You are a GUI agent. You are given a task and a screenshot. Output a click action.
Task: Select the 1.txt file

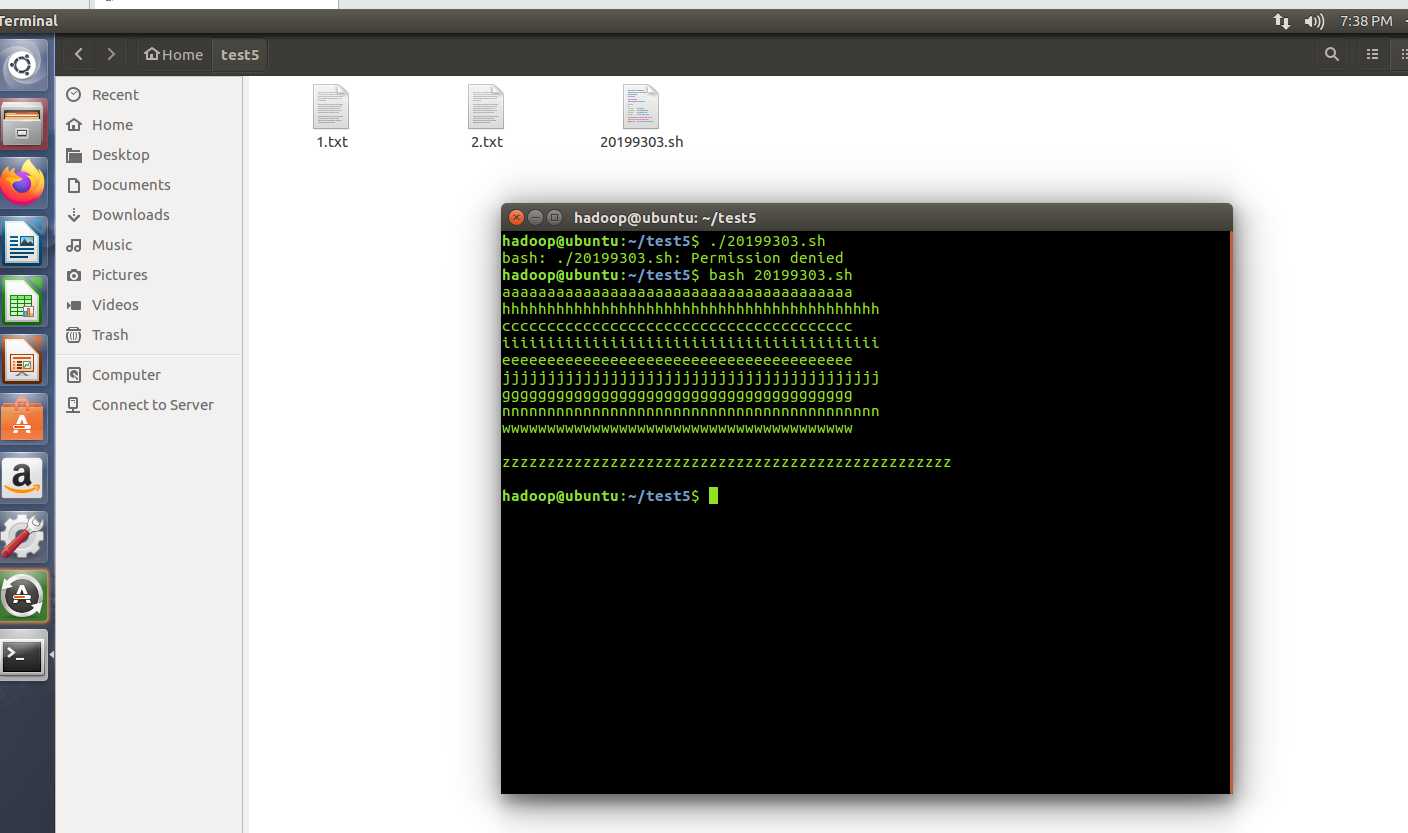pos(332,117)
